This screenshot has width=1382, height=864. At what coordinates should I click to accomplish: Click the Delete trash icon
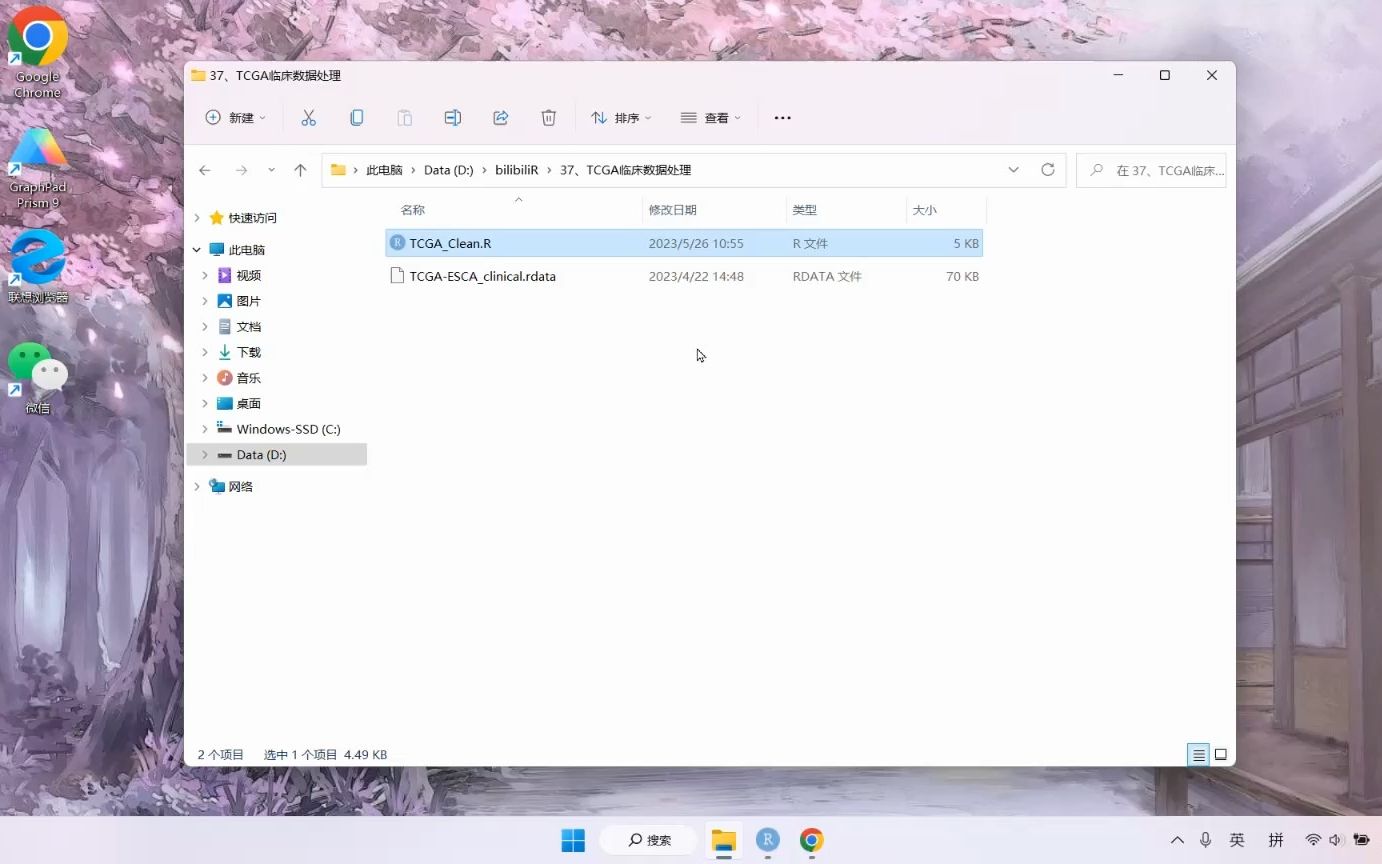point(548,118)
